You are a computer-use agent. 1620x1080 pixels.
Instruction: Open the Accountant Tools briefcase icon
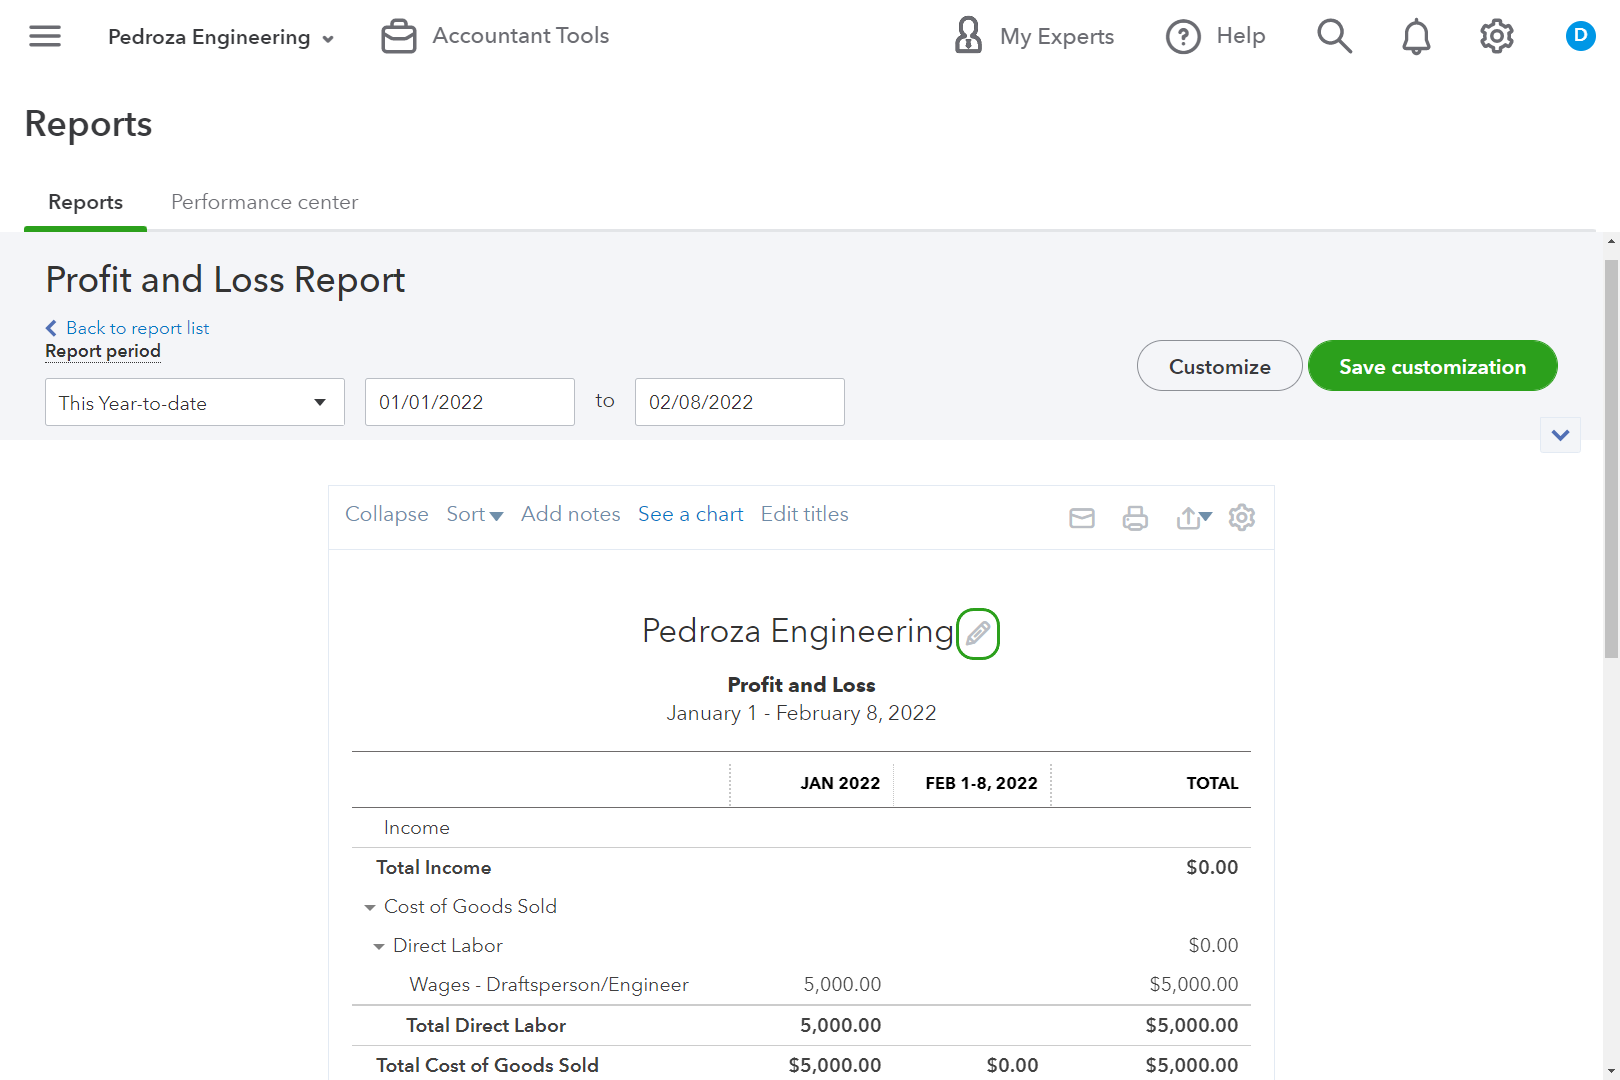coord(397,35)
